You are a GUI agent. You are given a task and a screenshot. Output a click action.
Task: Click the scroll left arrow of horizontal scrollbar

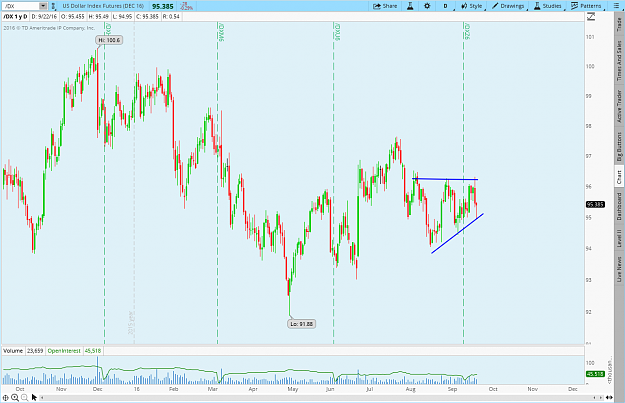coord(42,397)
